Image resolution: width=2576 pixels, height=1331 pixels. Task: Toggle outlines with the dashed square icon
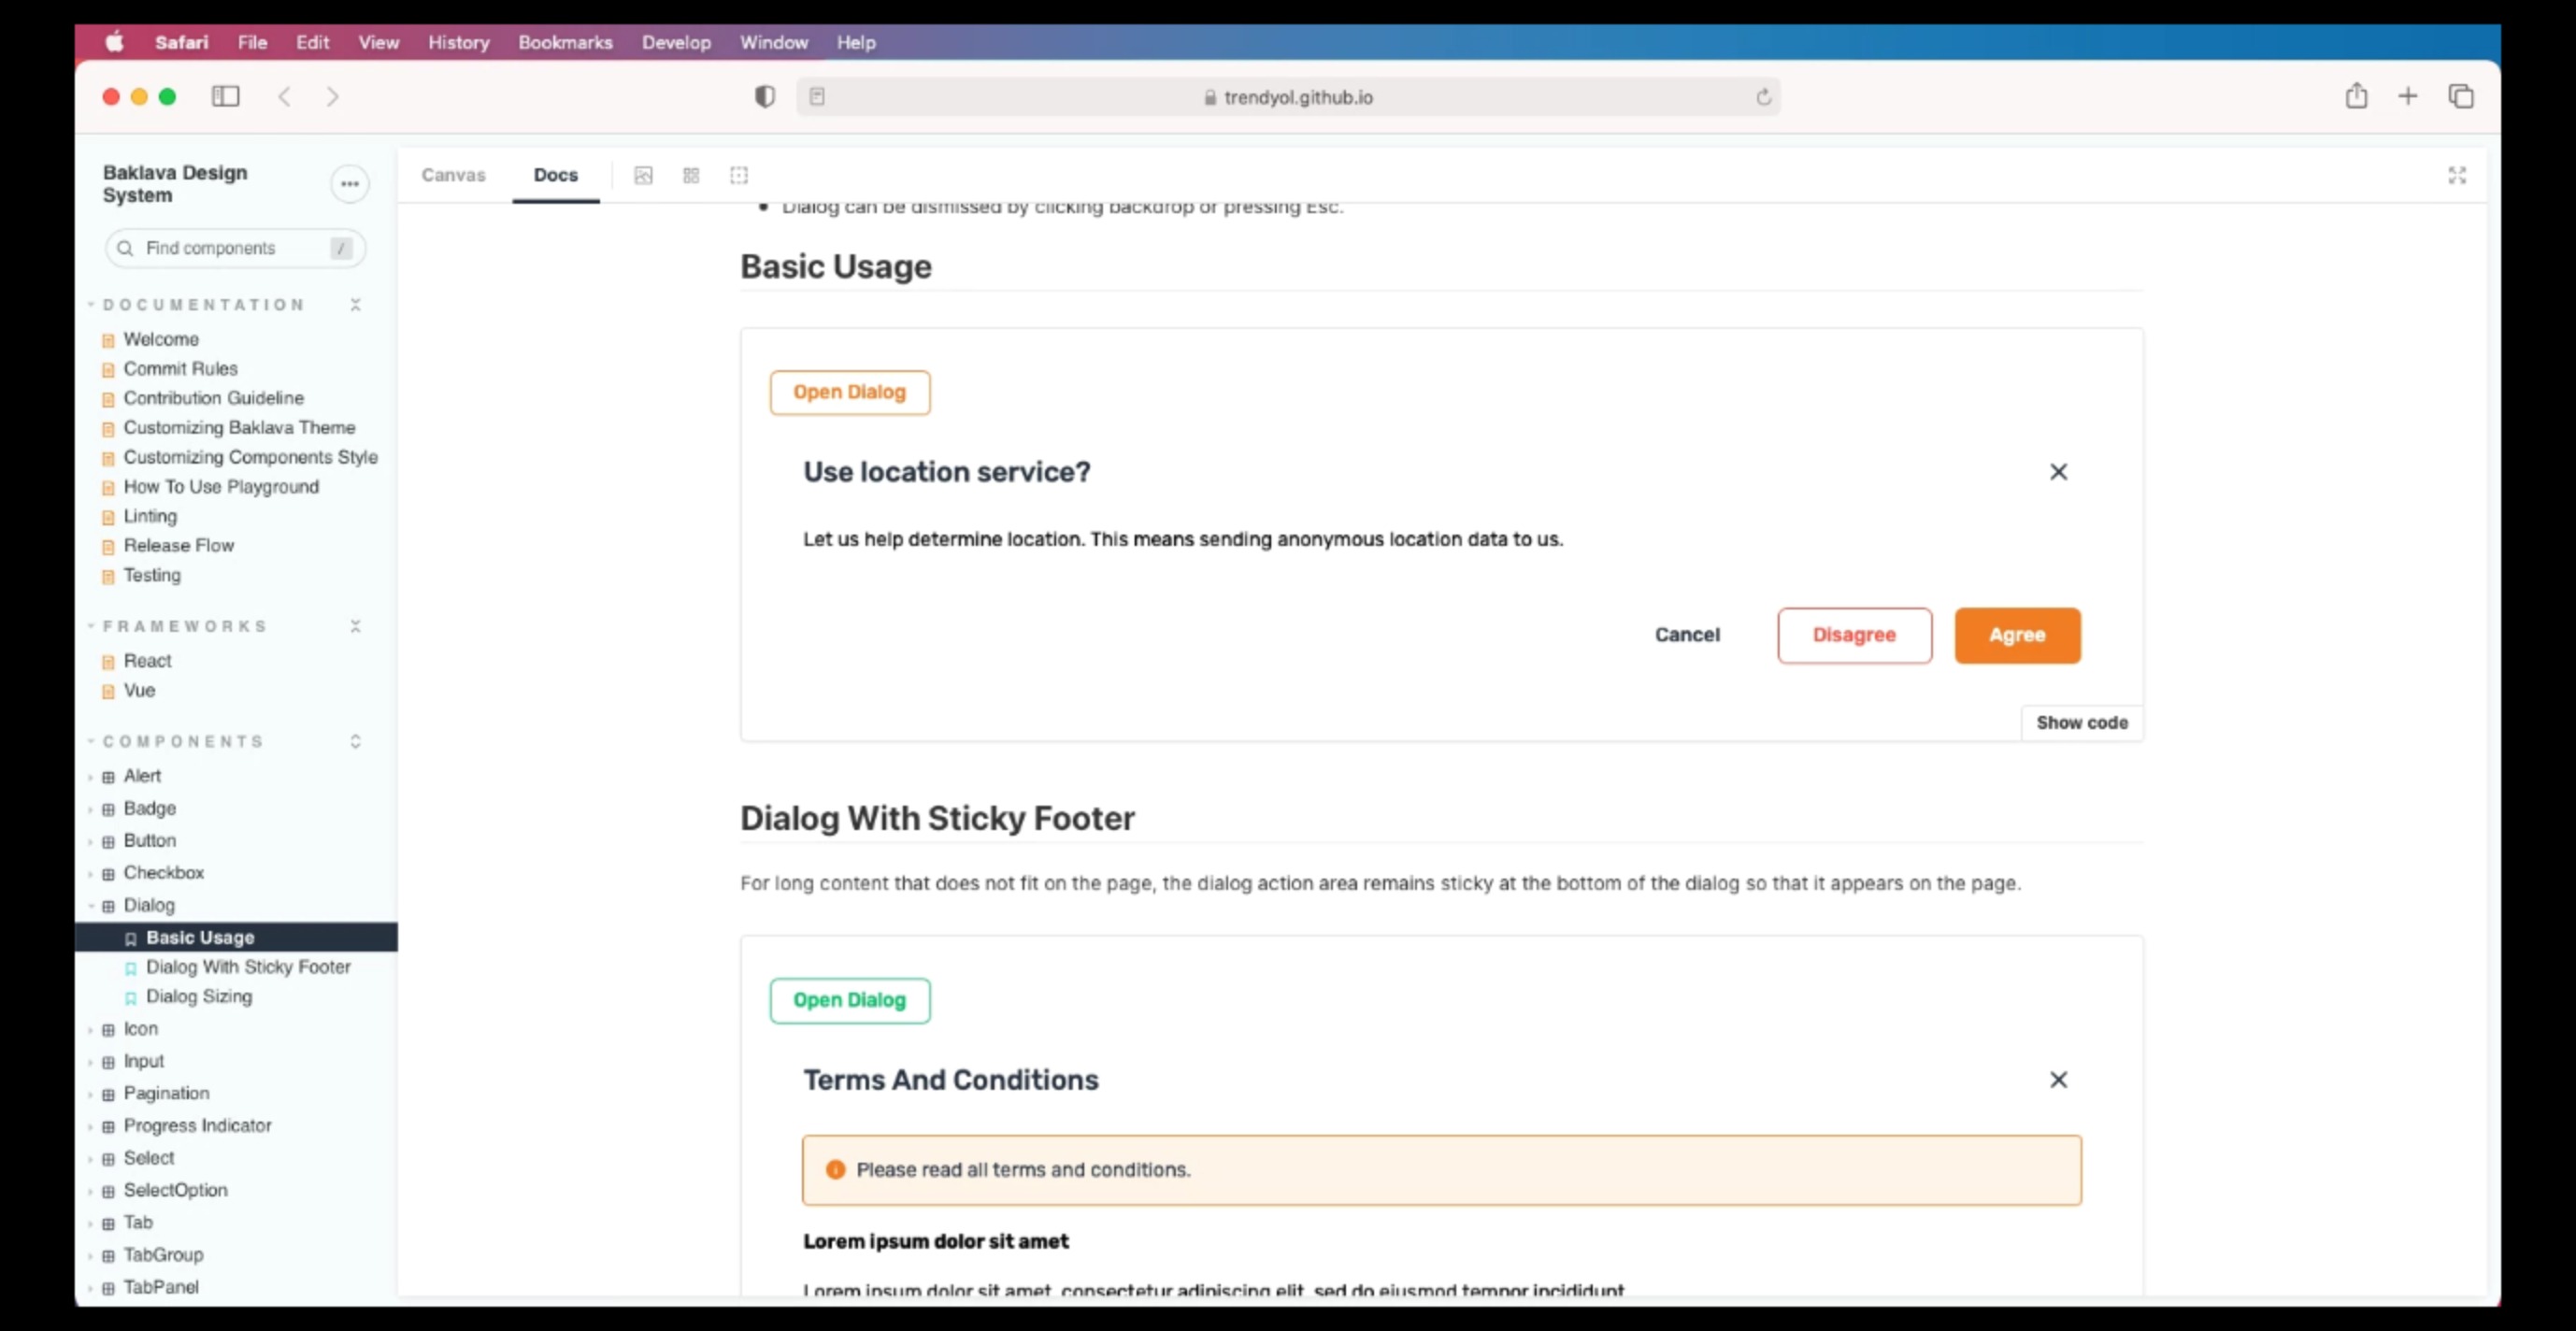(x=739, y=175)
